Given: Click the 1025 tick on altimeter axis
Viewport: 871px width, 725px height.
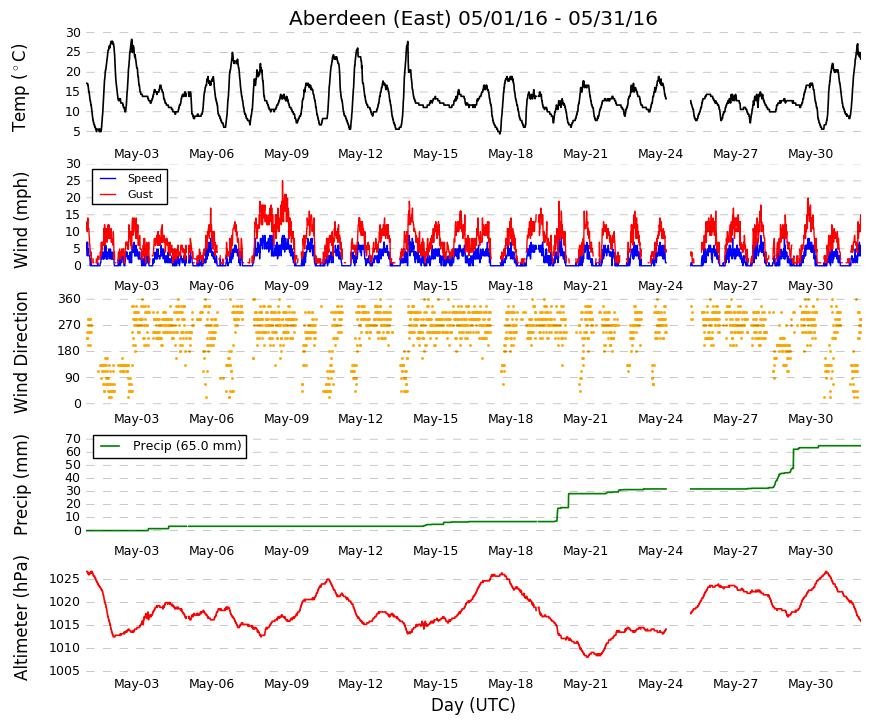Looking at the screenshot, I should point(64,579).
